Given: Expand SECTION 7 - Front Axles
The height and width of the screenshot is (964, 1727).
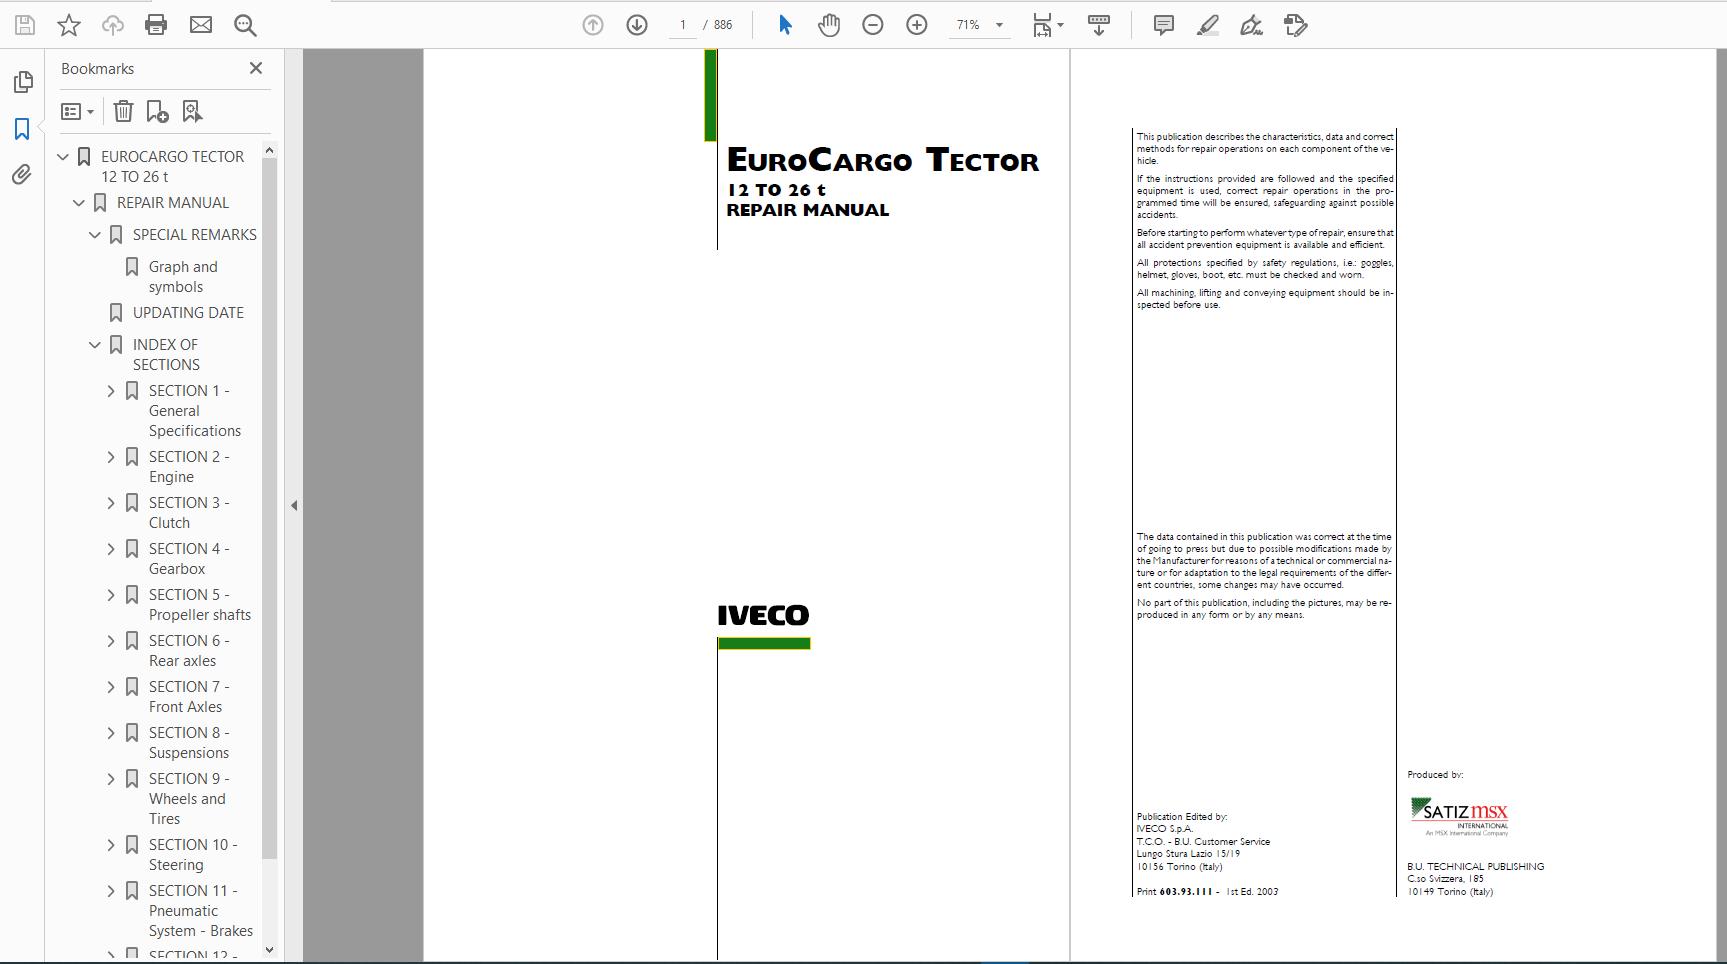Looking at the screenshot, I should point(111,687).
